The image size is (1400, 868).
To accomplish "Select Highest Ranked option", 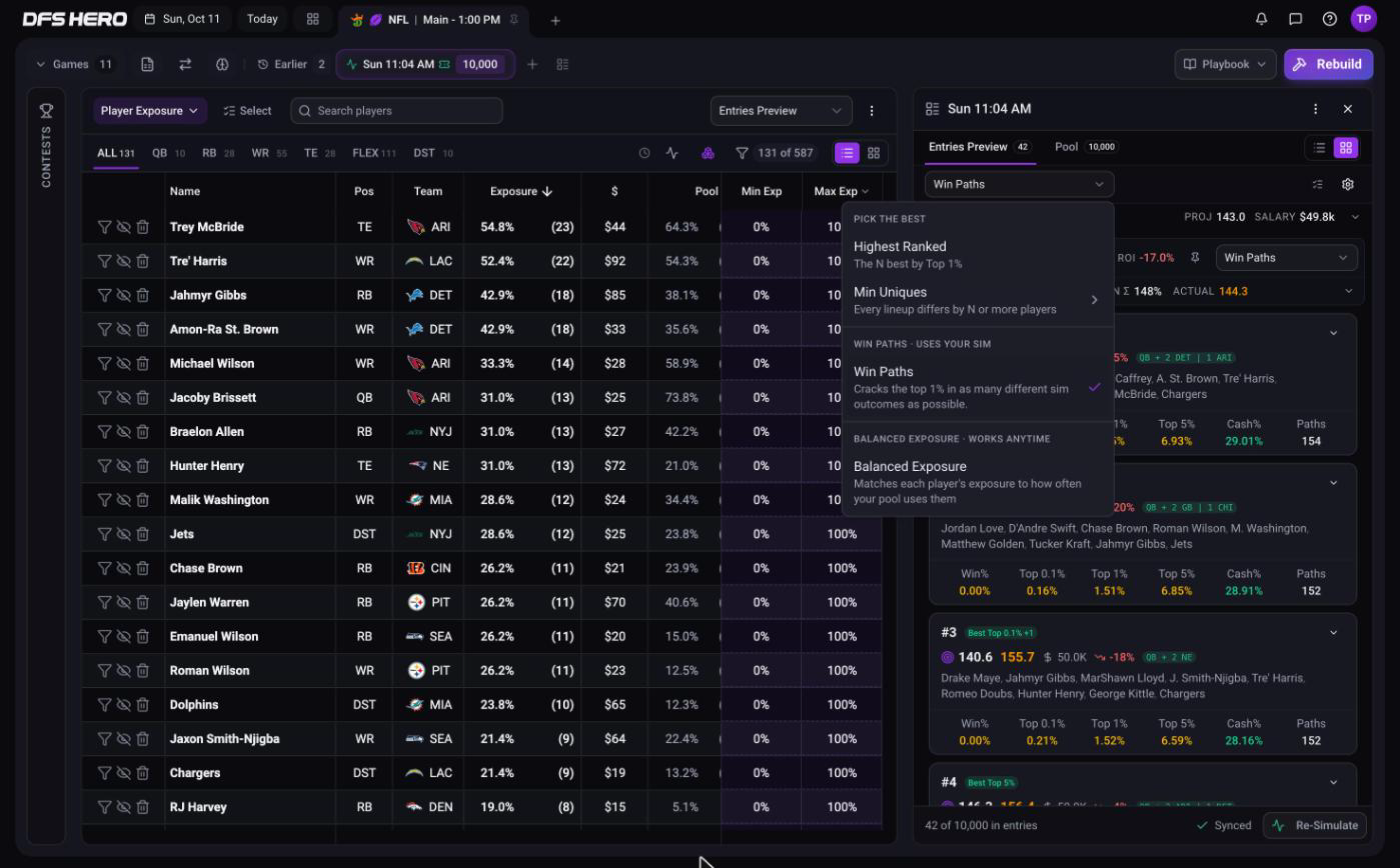I will (978, 254).
